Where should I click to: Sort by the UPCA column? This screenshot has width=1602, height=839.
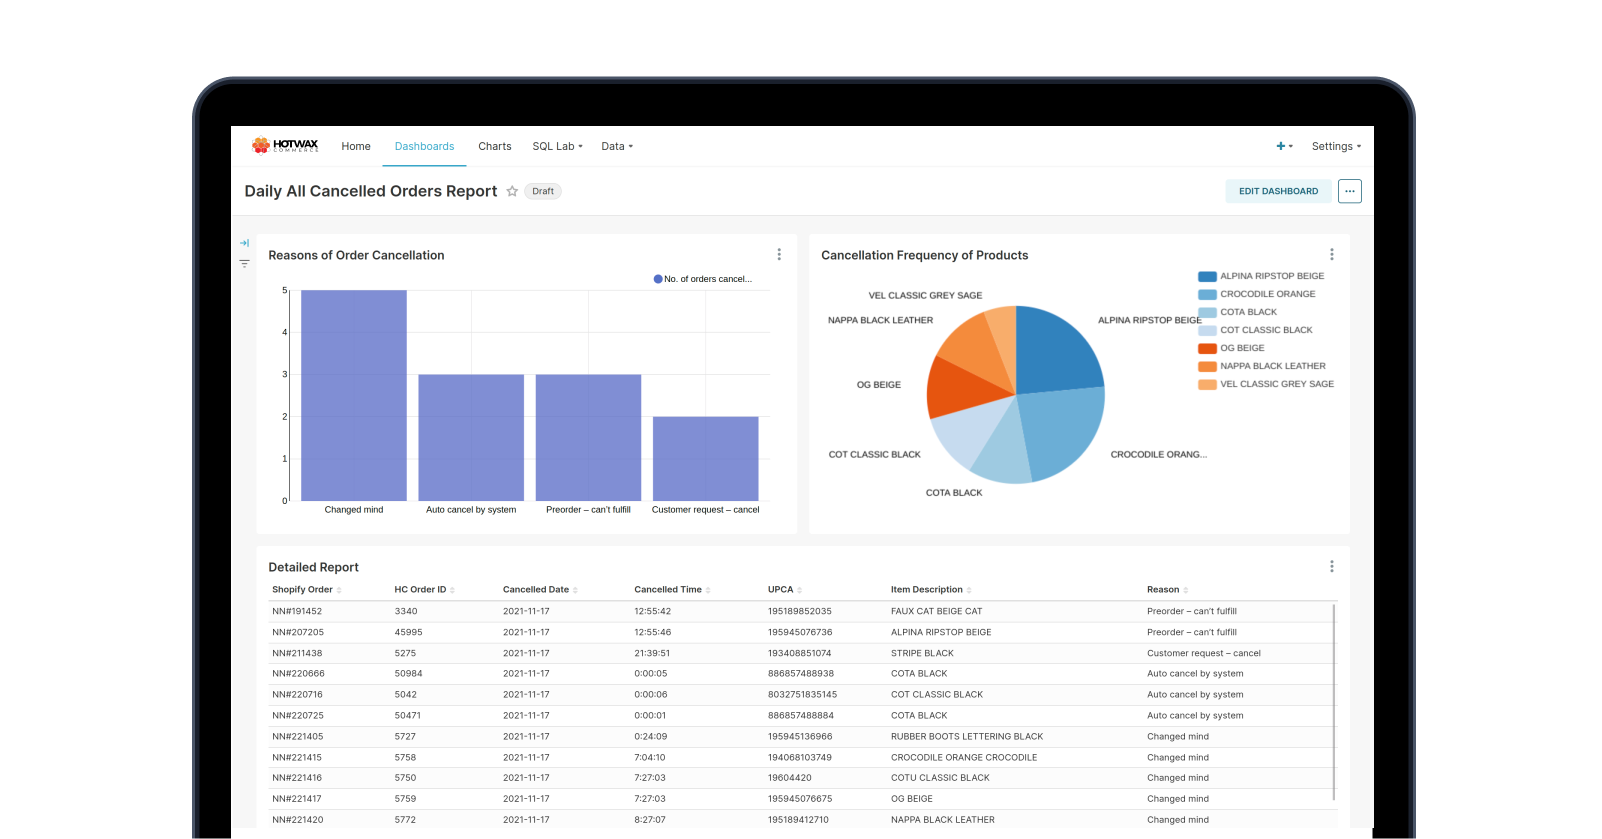(x=785, y=590)
